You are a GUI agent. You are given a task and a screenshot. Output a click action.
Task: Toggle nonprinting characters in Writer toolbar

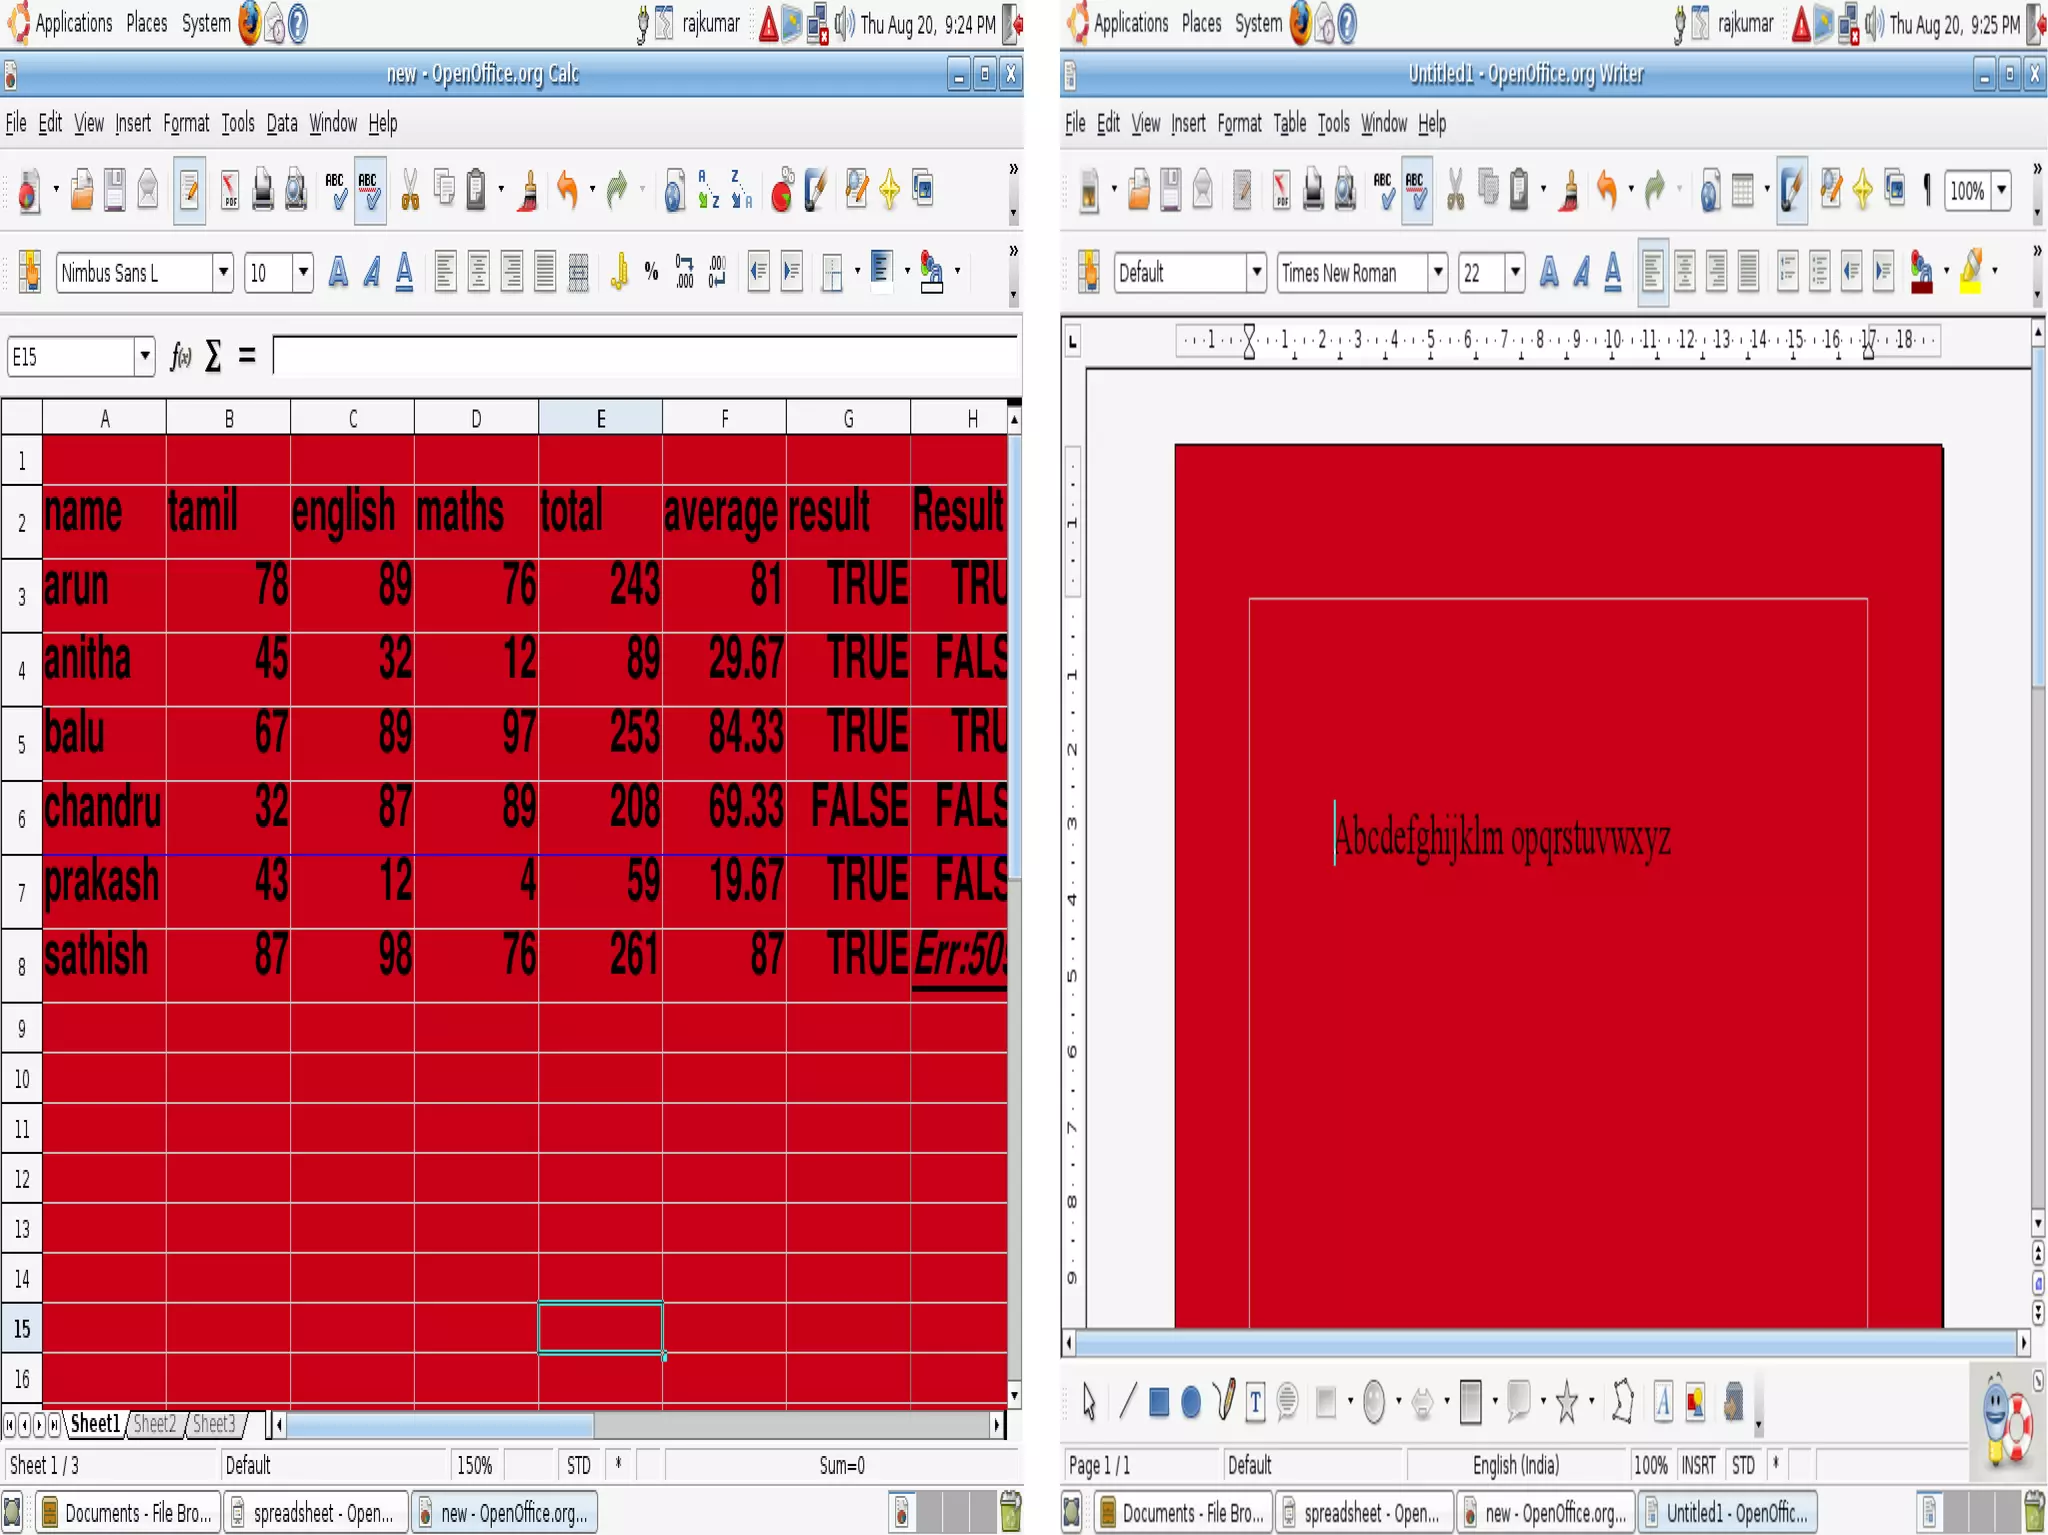coord(1926,189)
